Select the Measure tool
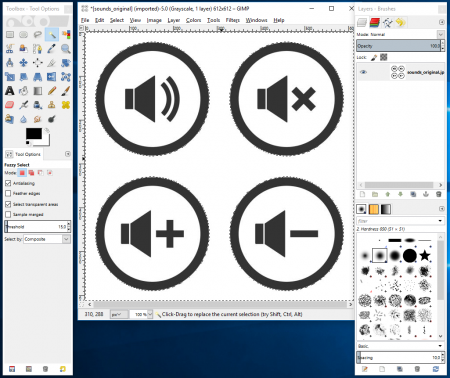The image size is (450, 378). [x=10, y=63]
